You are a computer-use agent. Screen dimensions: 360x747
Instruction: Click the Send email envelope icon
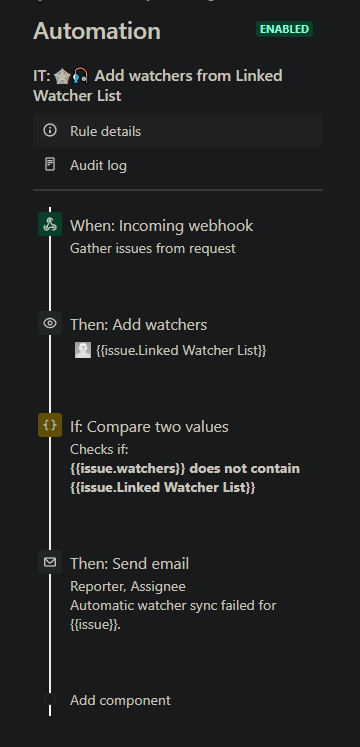[x=50, y=562]
